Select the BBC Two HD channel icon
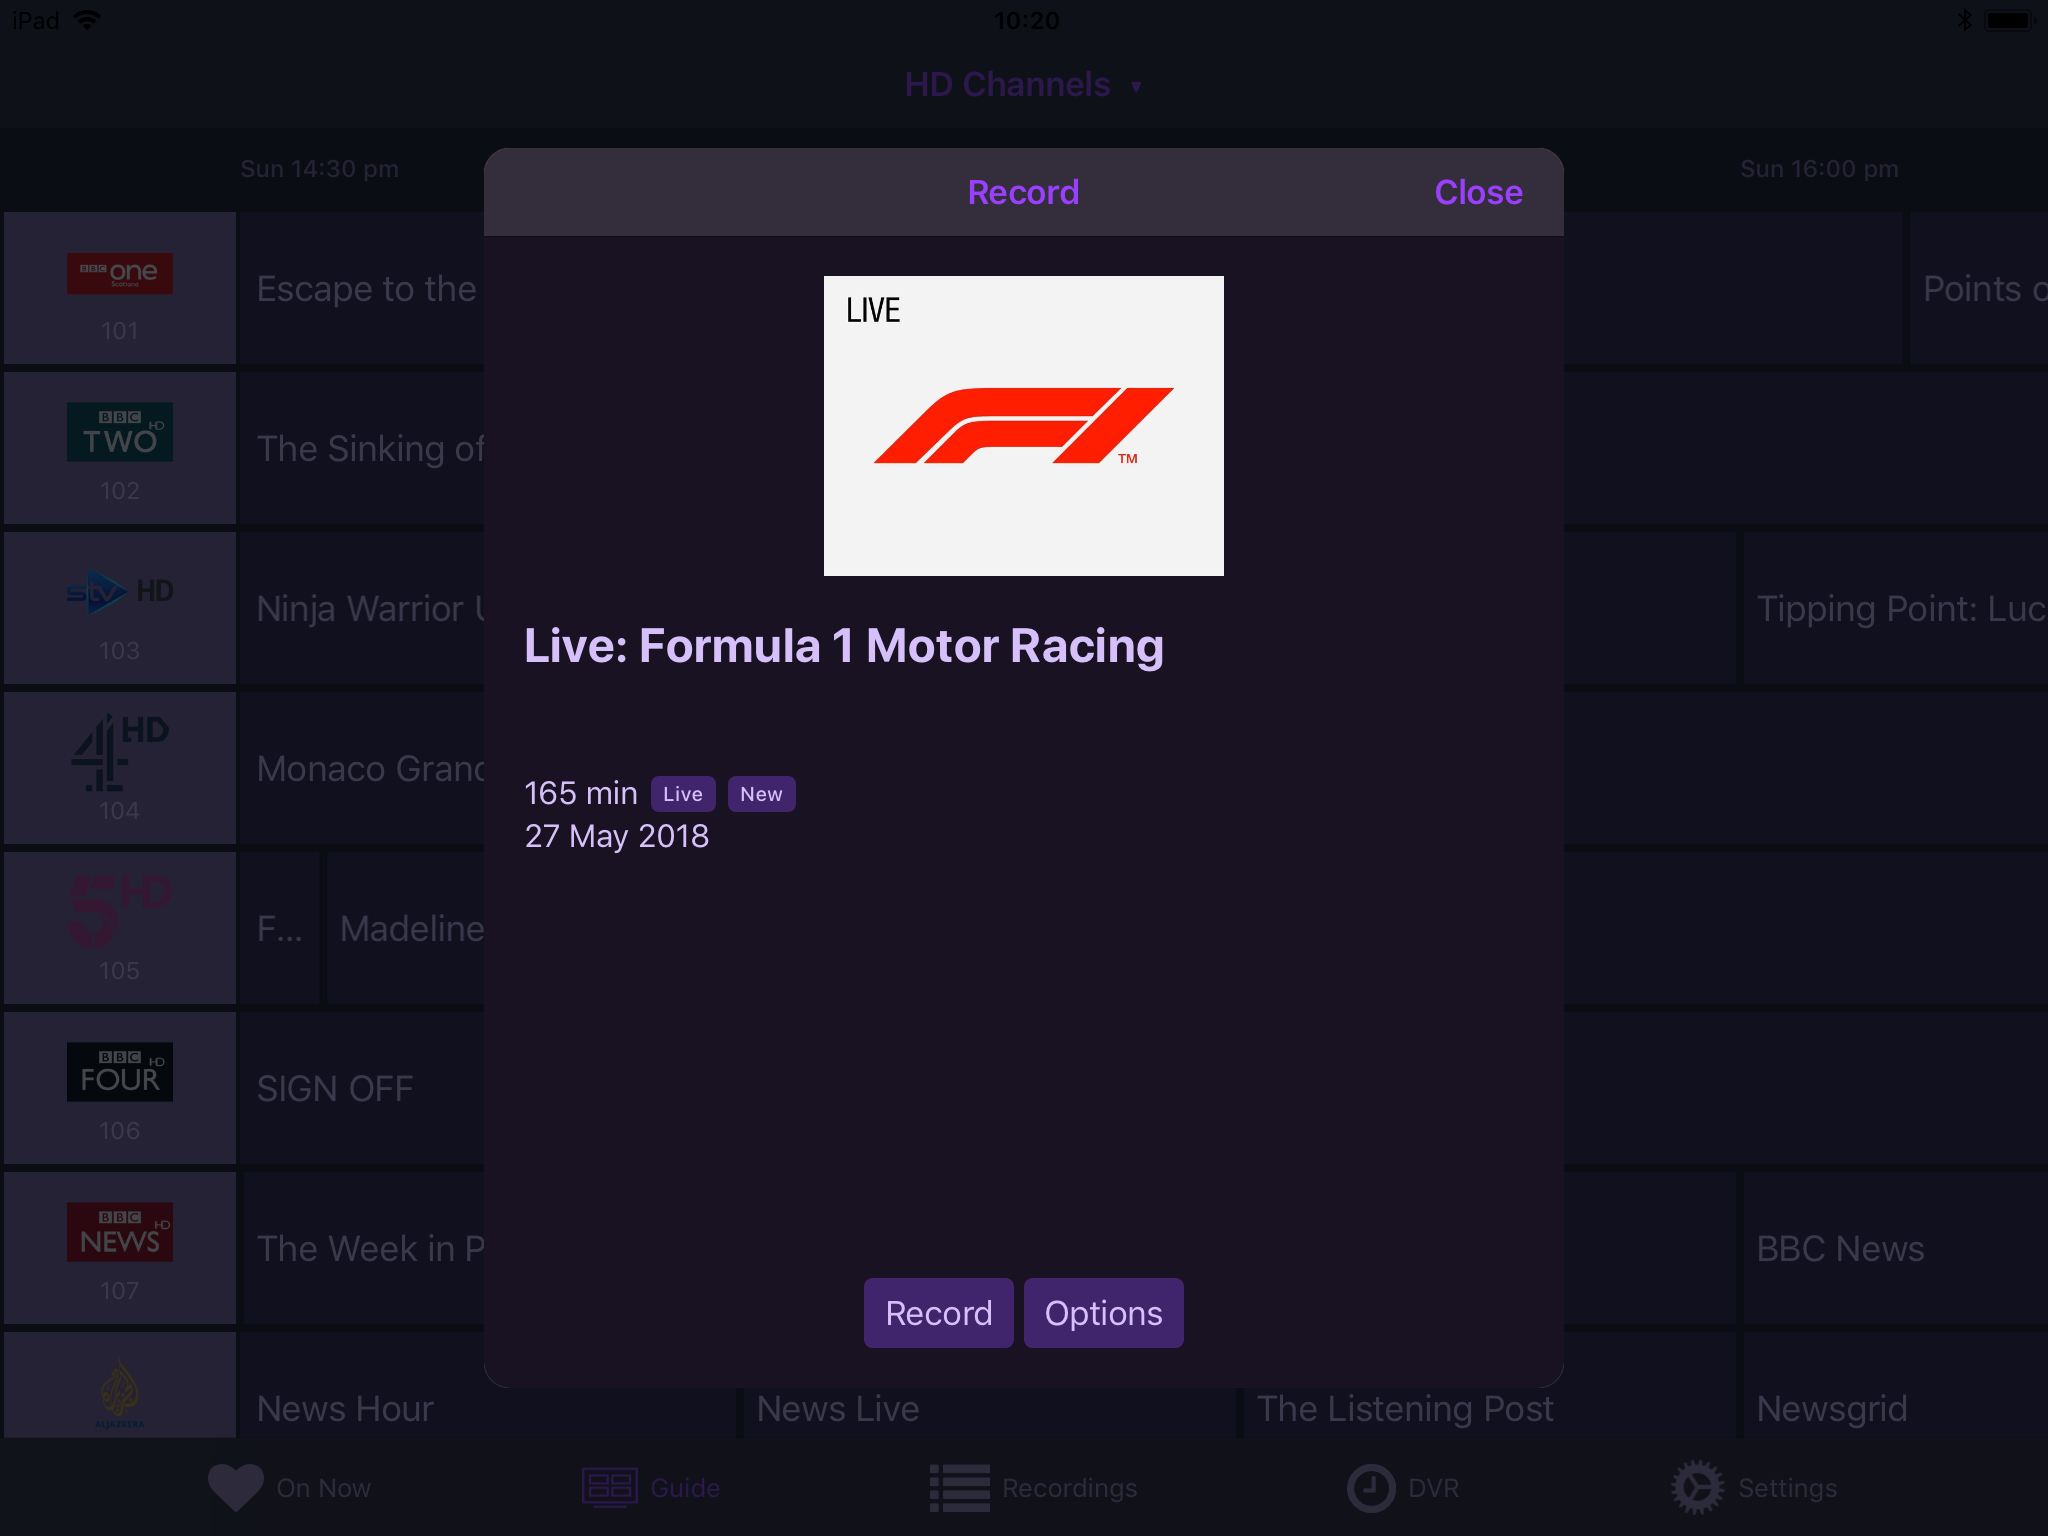Viewport: 2048px width, 1536px height. pyautogui.click(x=120, y=432)
